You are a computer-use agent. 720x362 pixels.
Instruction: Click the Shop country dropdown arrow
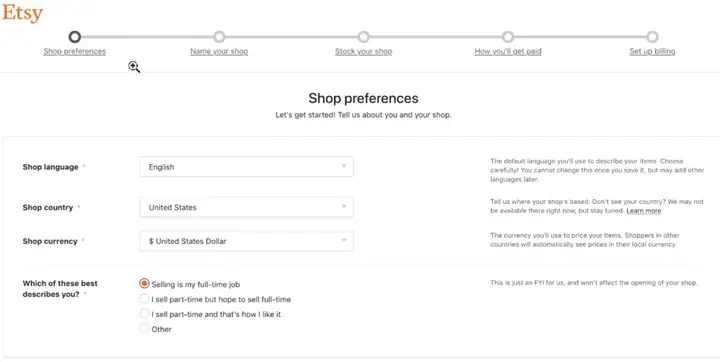click(343, 207)
